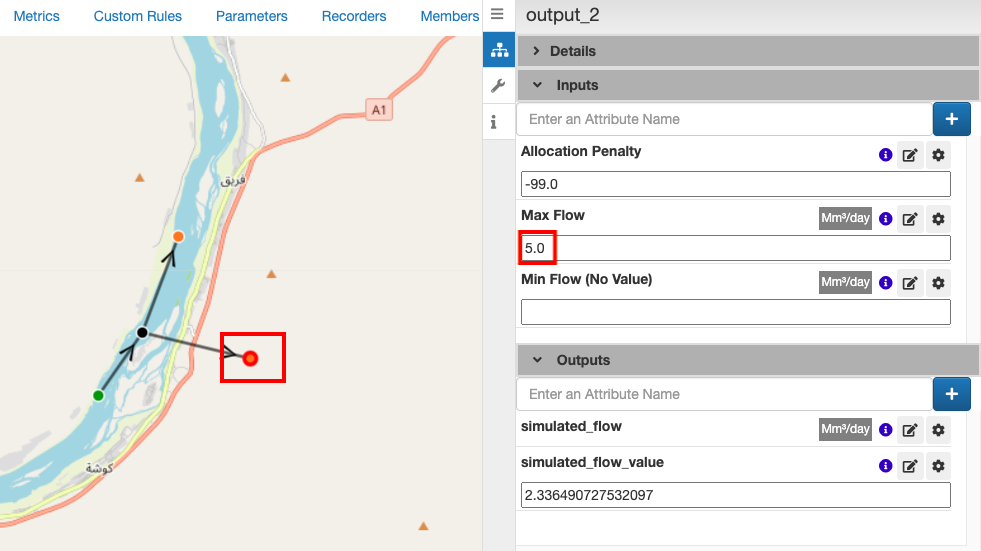Open settings gear for Max Flow
The image size is (981, 551).
(938, 219)
